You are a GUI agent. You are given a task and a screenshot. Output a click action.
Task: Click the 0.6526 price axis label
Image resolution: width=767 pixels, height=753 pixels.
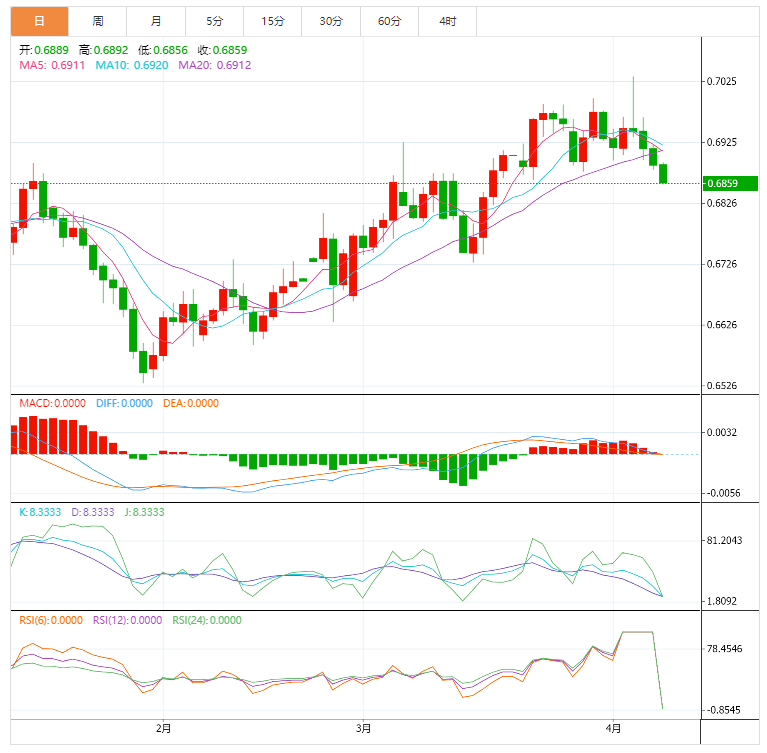point(722,386)
